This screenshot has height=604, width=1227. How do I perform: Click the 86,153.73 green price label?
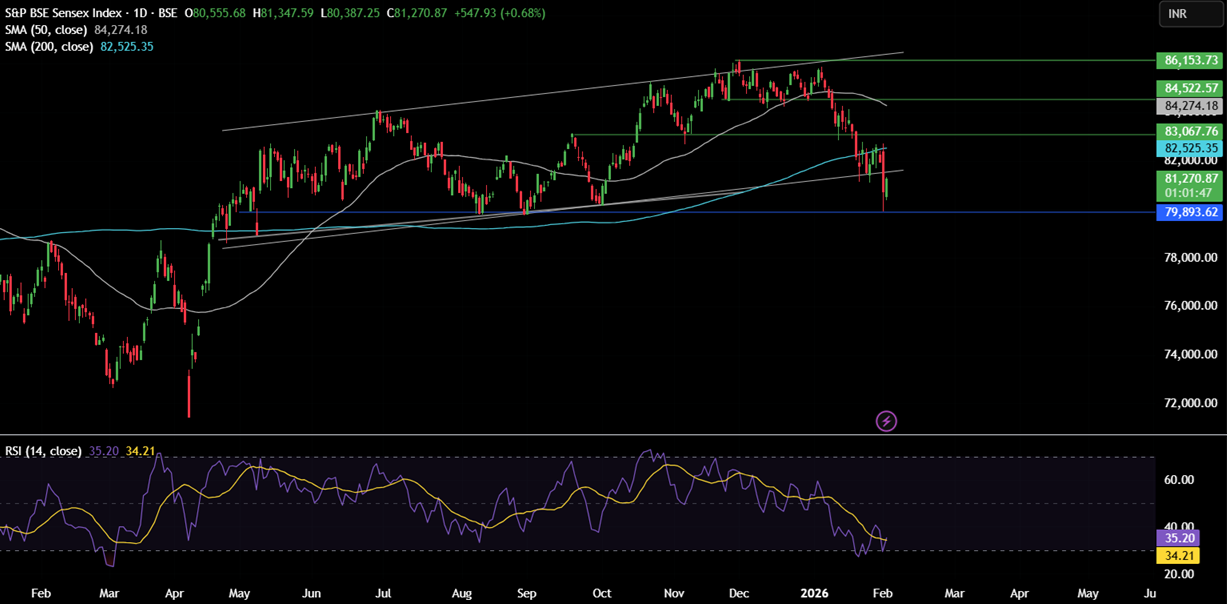pyautogui.click(x=1187, y=60)
